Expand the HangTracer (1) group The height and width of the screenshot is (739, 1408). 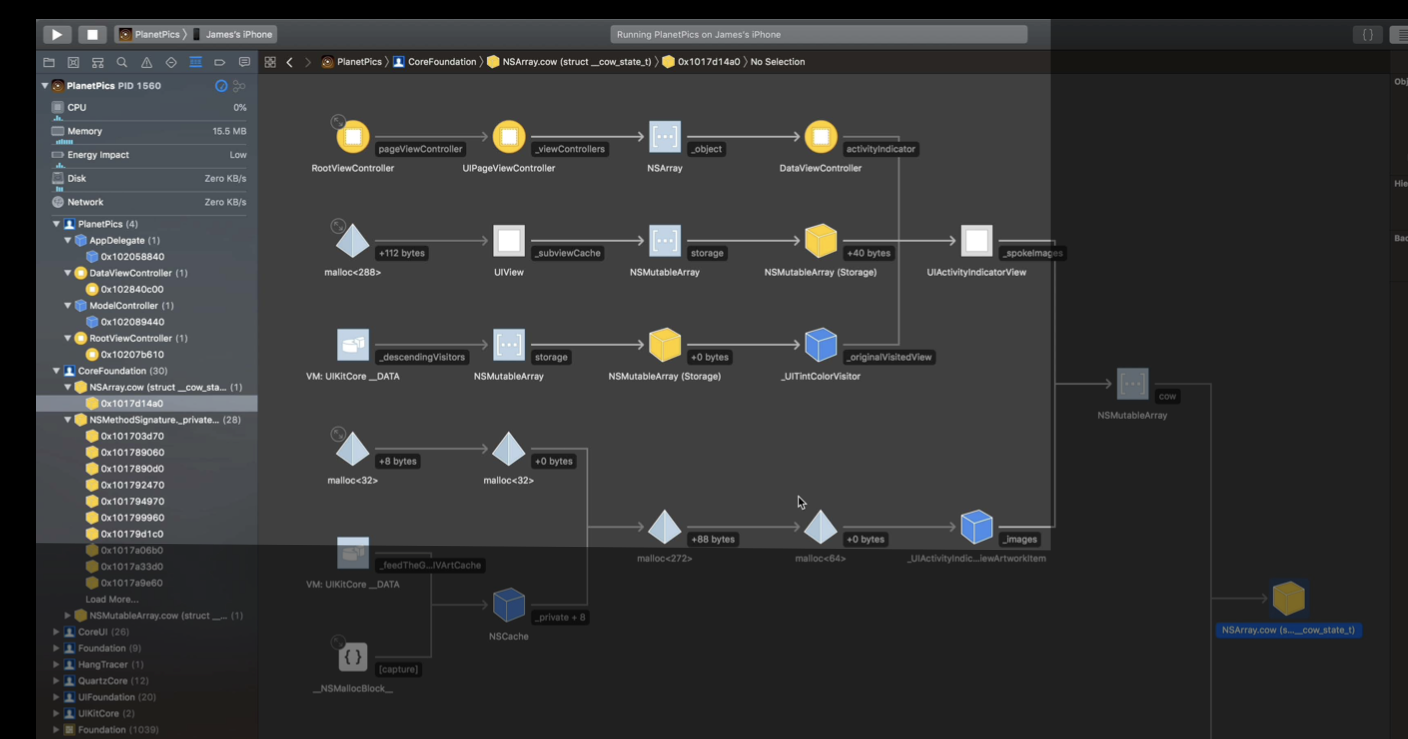click(56, 665)
